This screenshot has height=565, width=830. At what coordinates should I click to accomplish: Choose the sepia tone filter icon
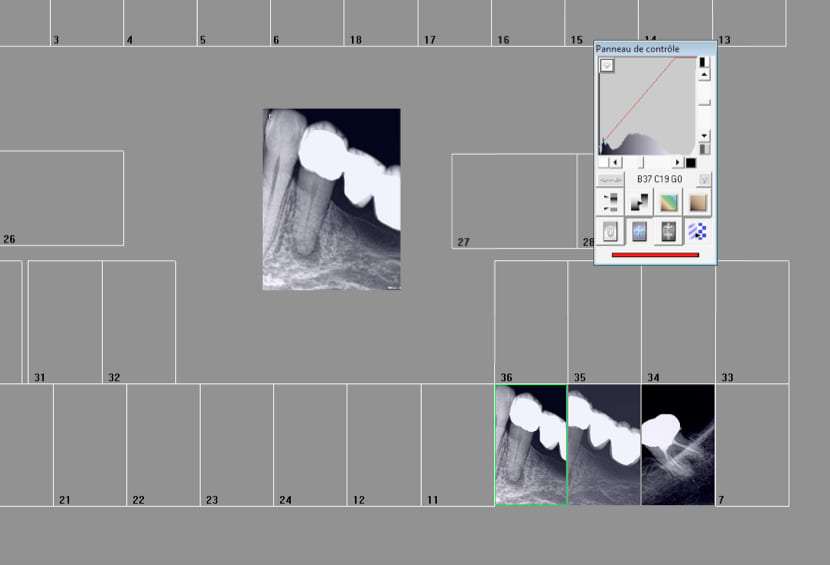698,203
